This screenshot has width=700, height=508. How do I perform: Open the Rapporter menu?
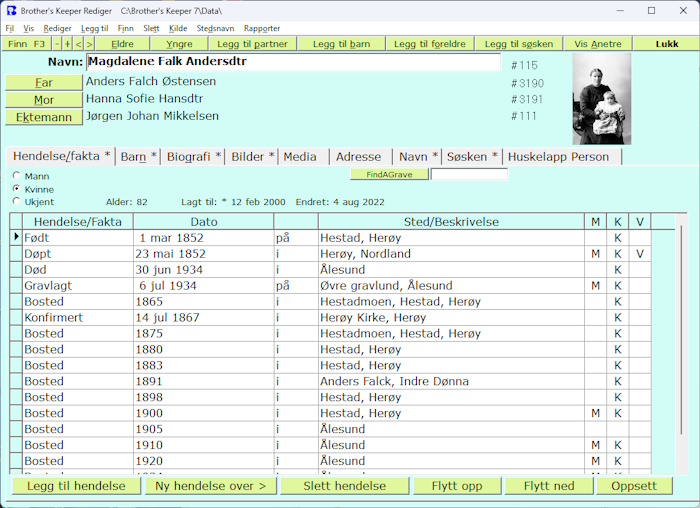point(261,28)
